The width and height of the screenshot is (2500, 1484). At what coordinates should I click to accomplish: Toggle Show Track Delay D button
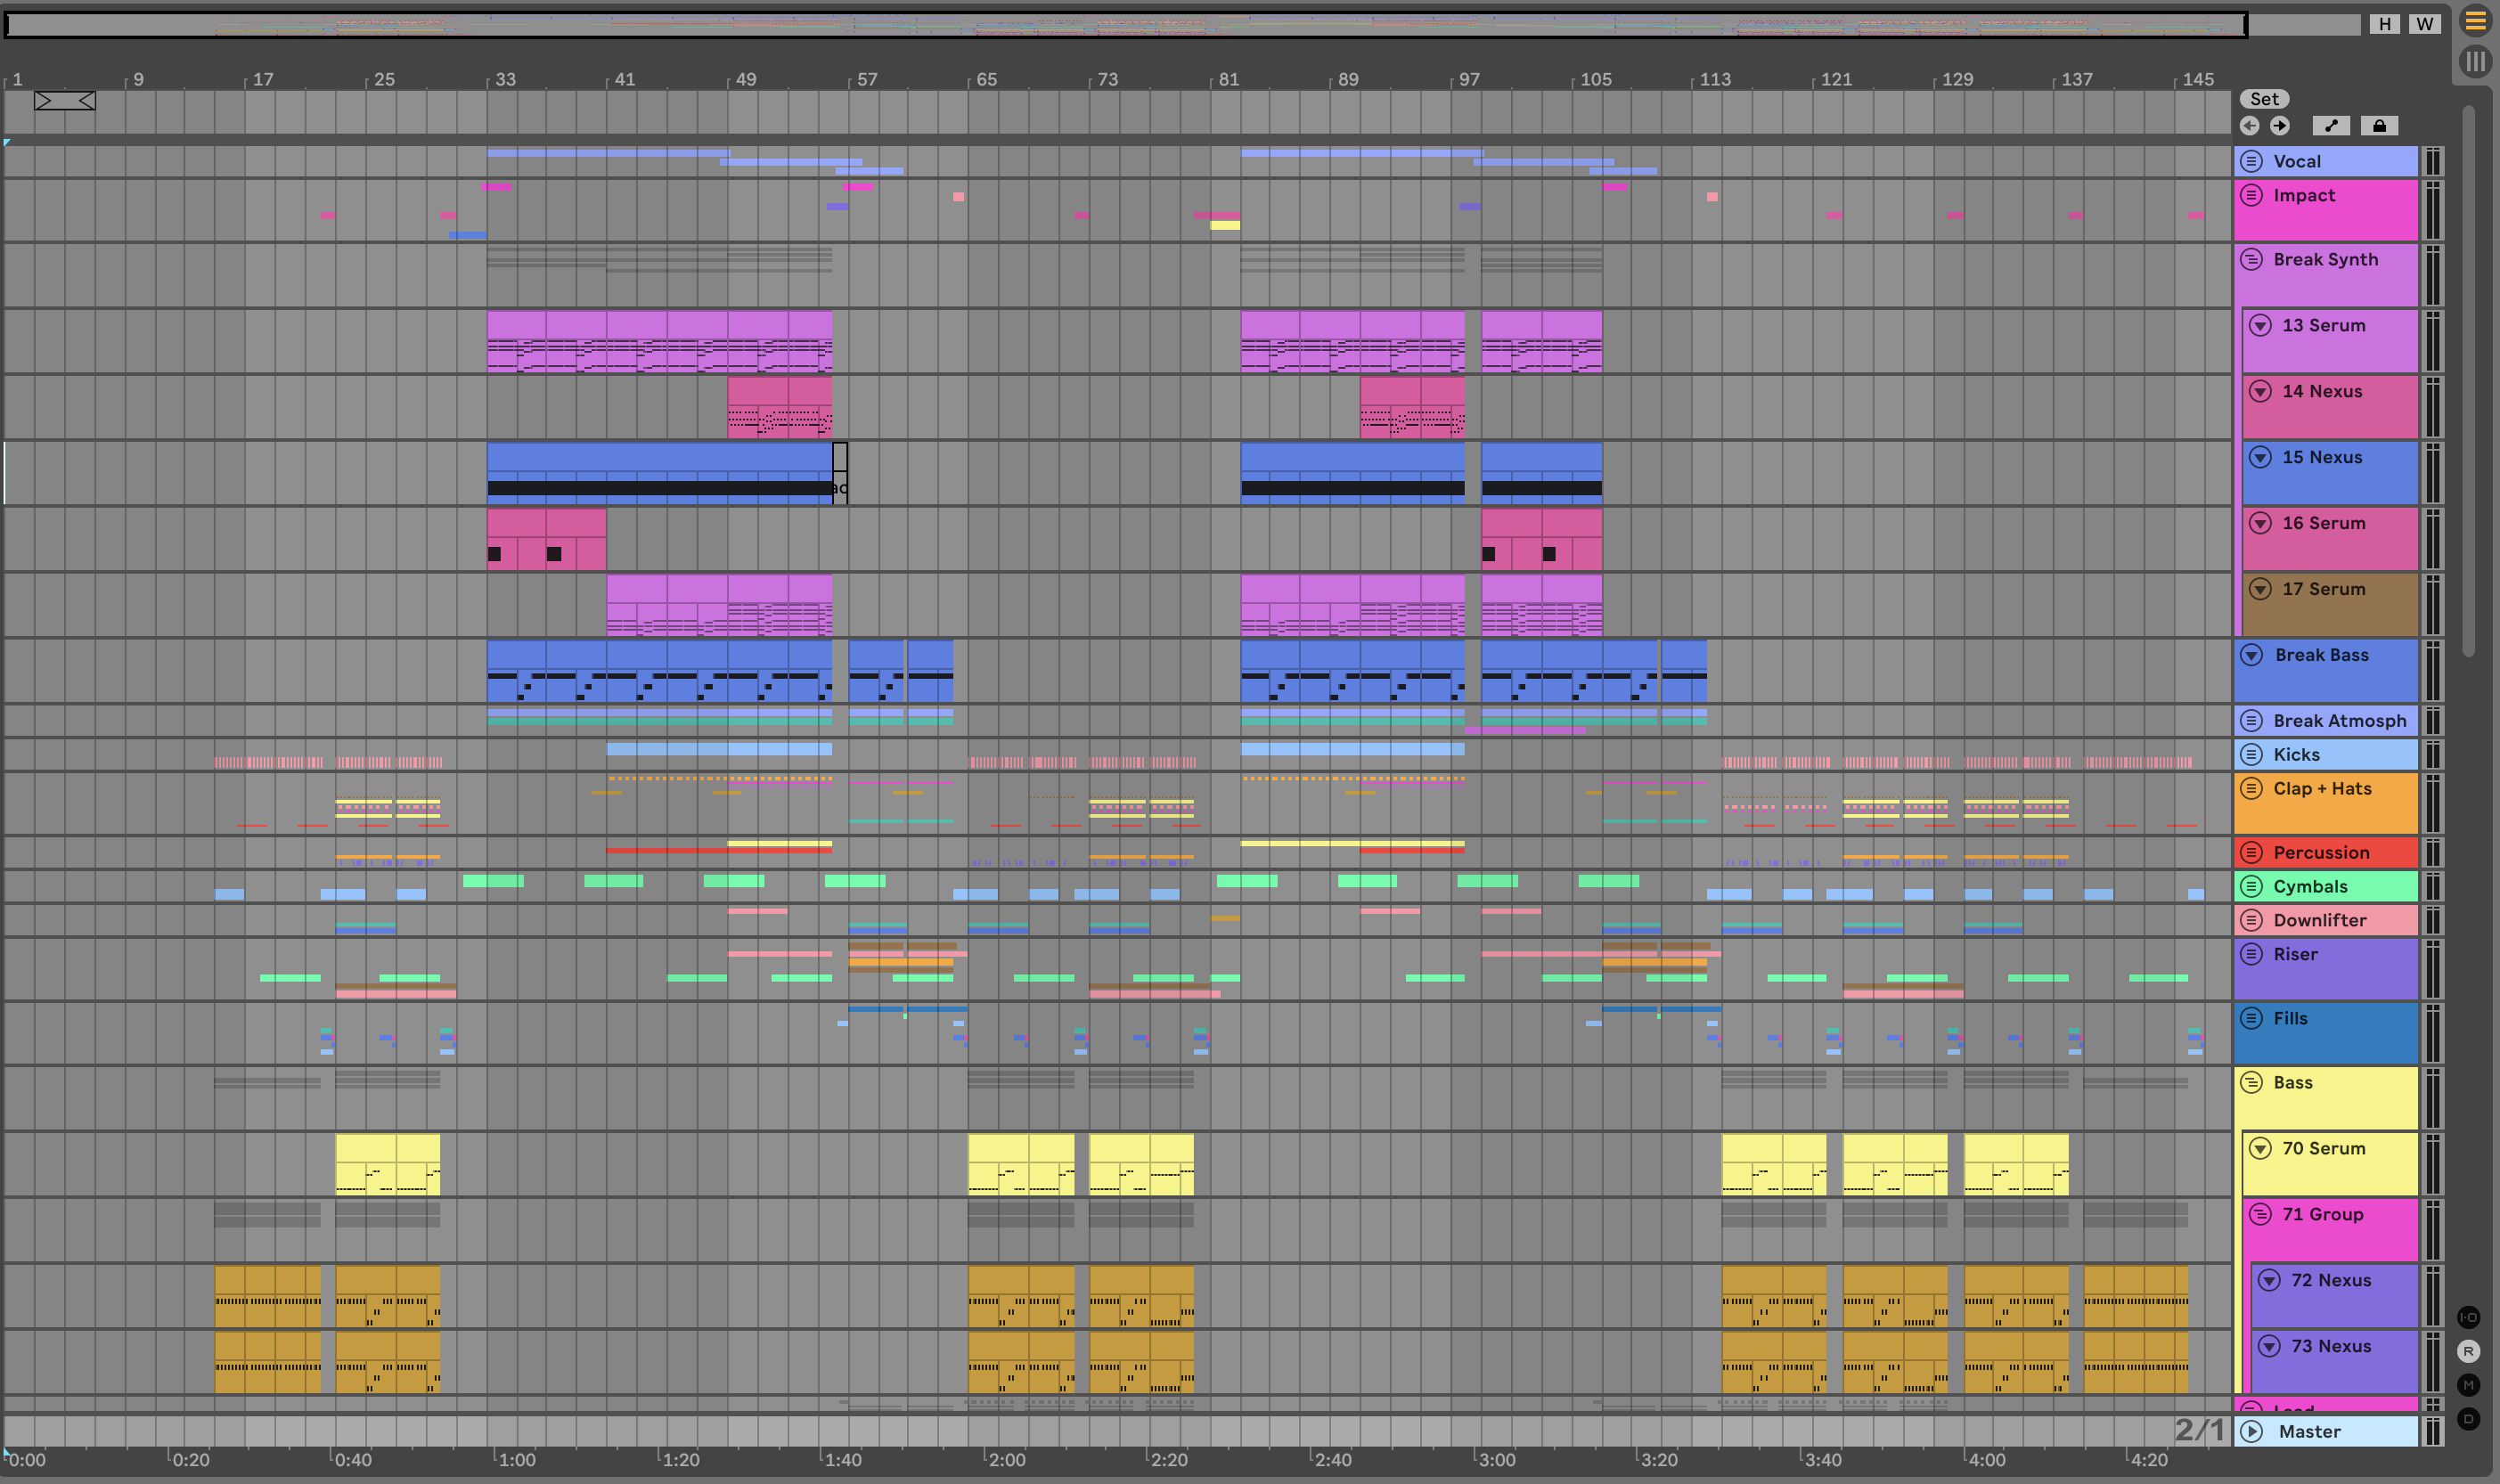[2468, 1419]
